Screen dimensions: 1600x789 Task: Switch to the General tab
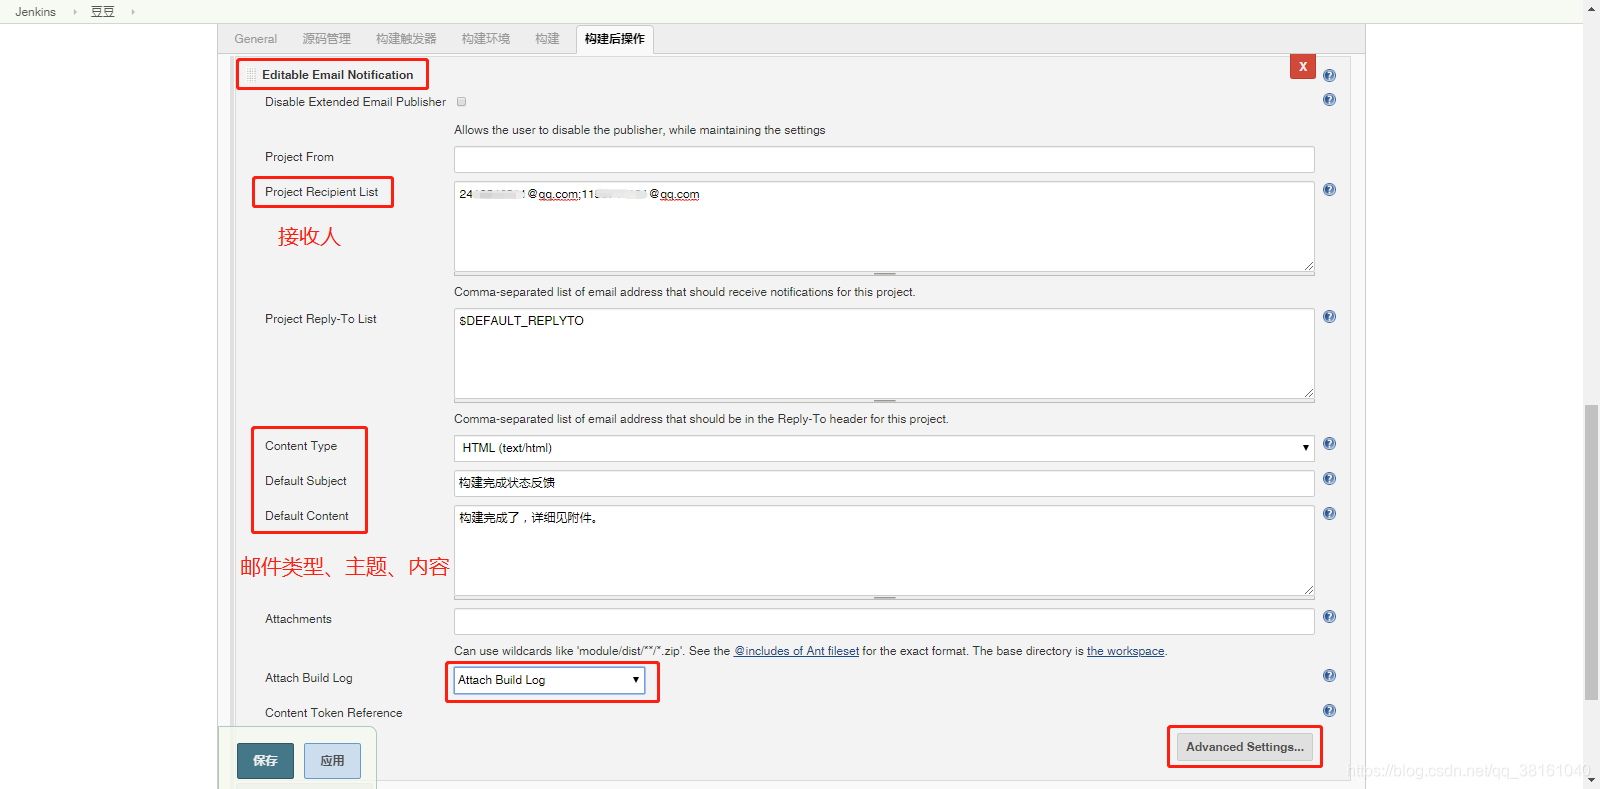coord(256,39)
